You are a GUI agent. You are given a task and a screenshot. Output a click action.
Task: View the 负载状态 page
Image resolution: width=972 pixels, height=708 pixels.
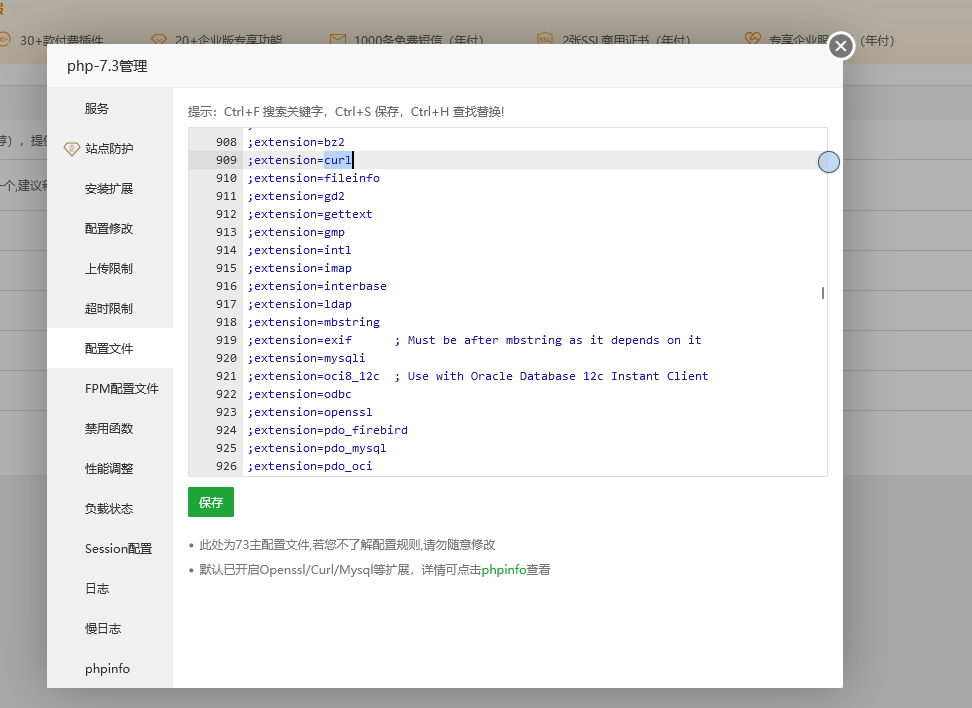click(107, 508)
